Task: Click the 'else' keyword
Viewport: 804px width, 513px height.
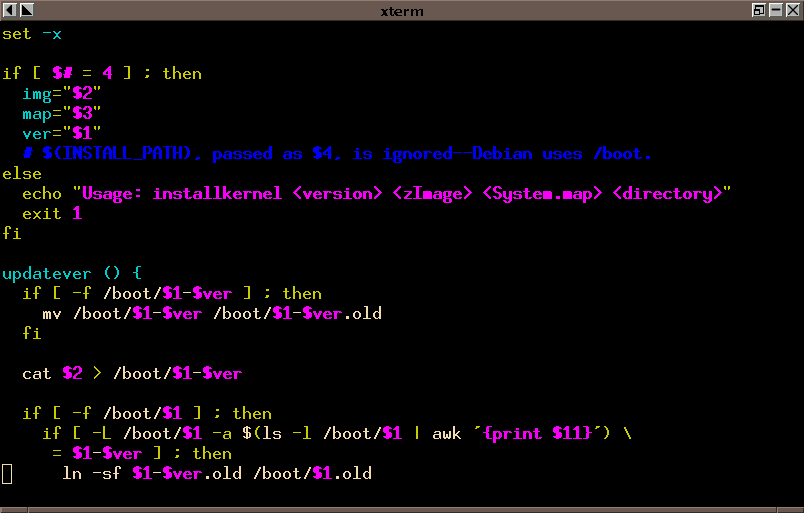Action: point(22,173)
